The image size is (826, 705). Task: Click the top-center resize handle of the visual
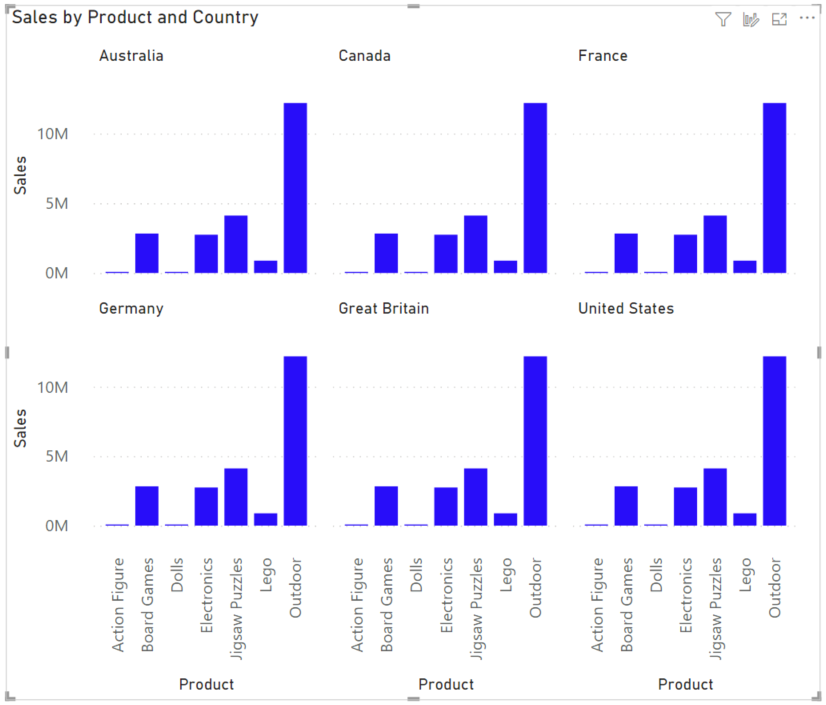413,4
